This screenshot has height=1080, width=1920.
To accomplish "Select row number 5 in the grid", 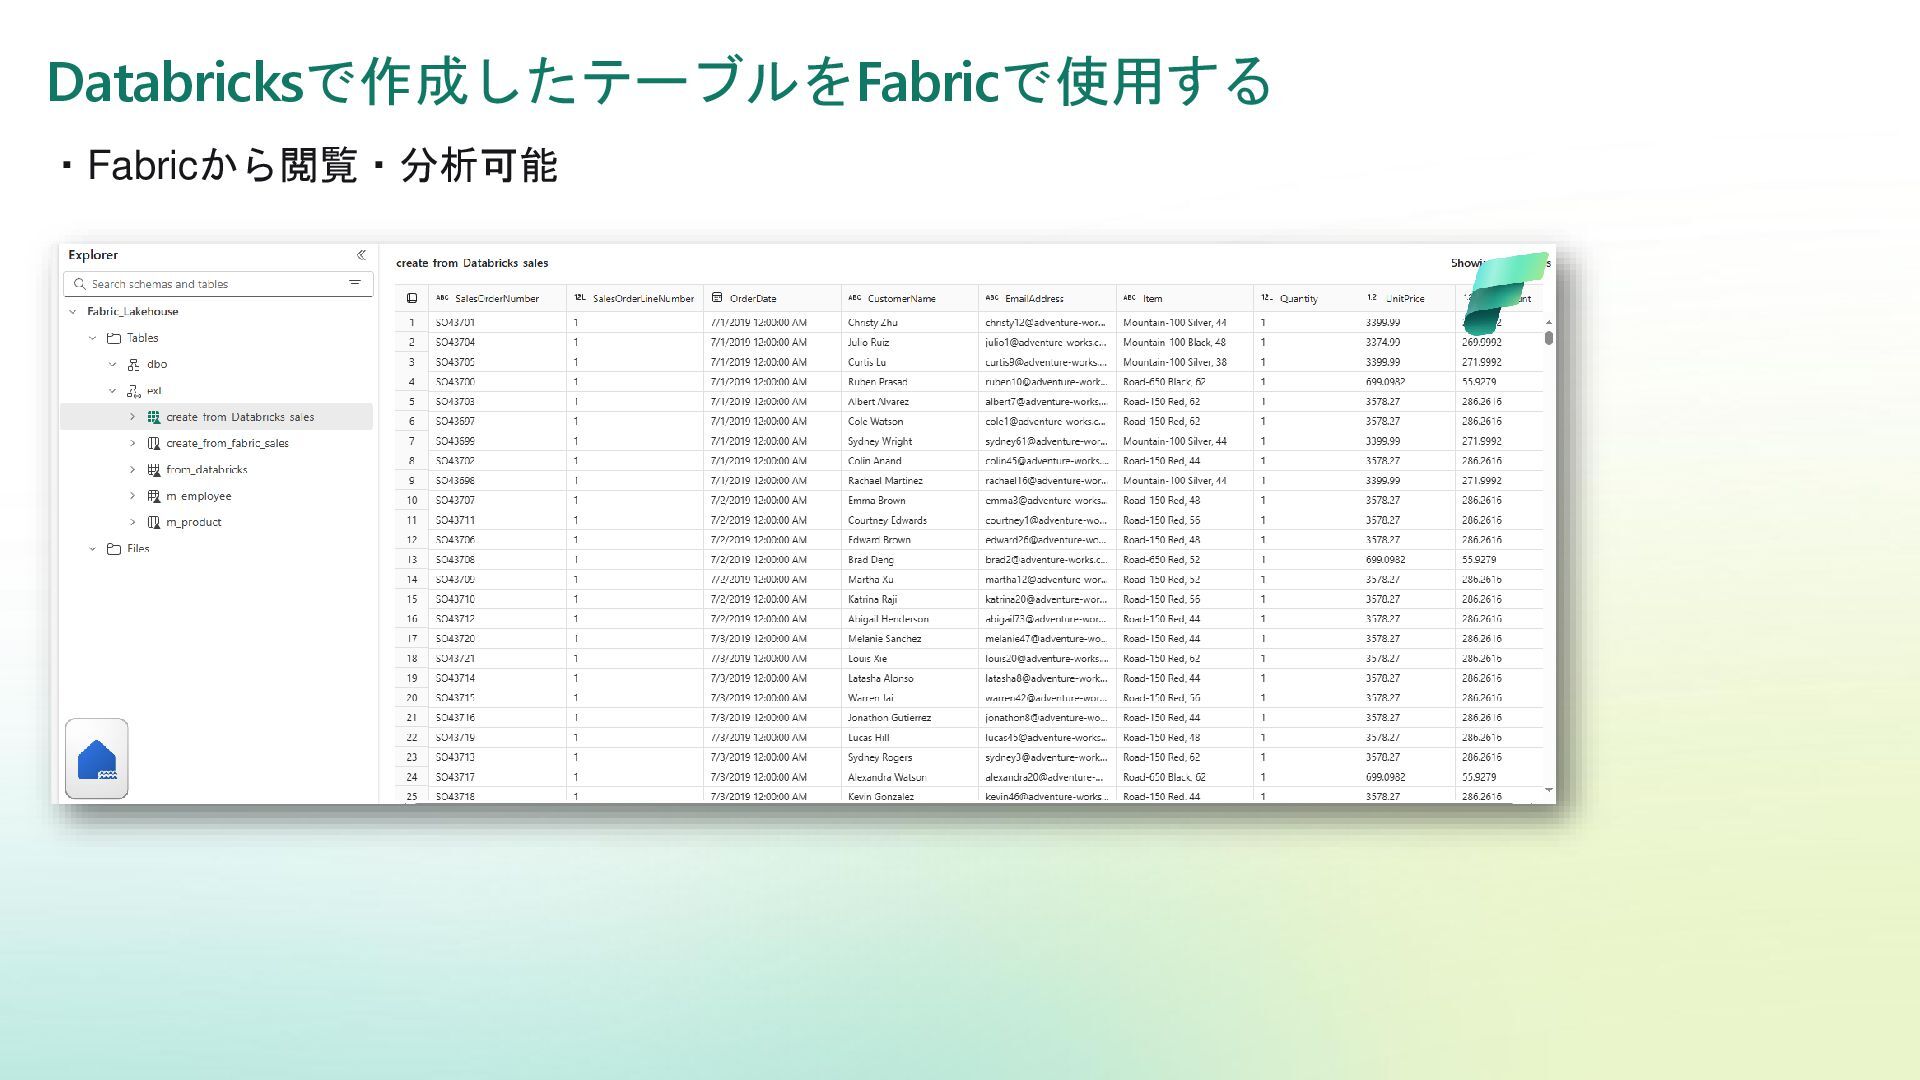I will click(411, 402).
